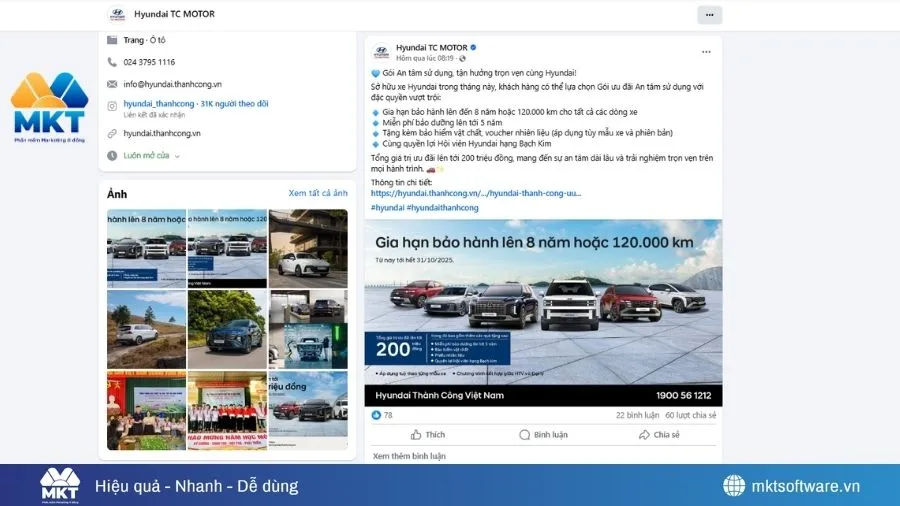Open the white car on hillside photo

(146, 329)
